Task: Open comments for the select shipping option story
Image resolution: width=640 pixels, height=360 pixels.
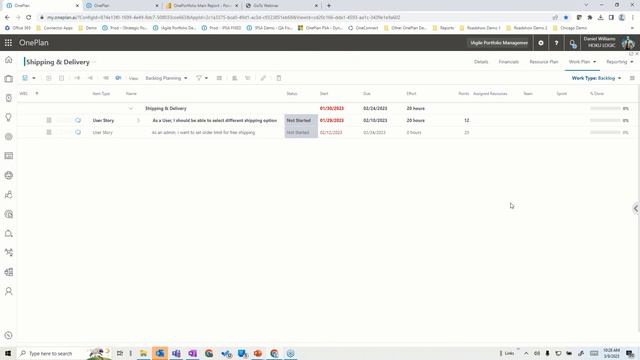Action: coord(78,120)
